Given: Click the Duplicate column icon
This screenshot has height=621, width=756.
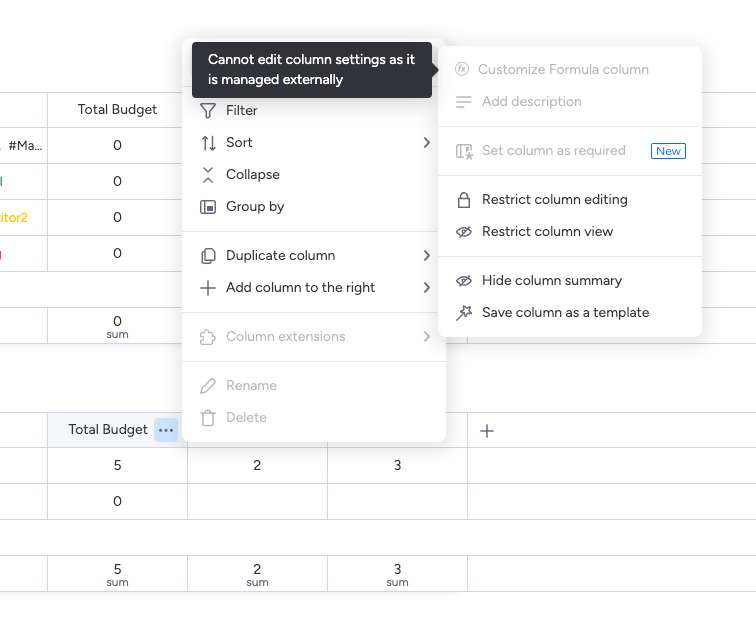Looking at the screenshot, I should [208, 256].
